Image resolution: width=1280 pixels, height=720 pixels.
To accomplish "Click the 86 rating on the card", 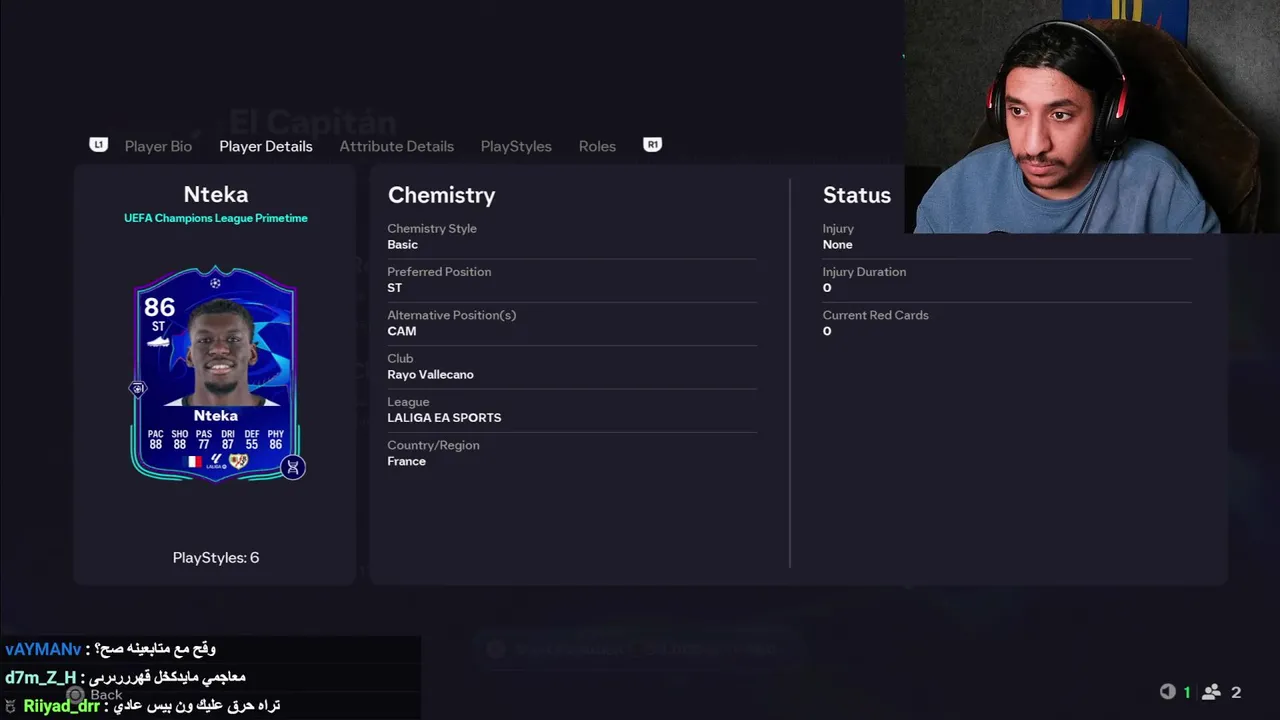I will click(x=159, y=307).
